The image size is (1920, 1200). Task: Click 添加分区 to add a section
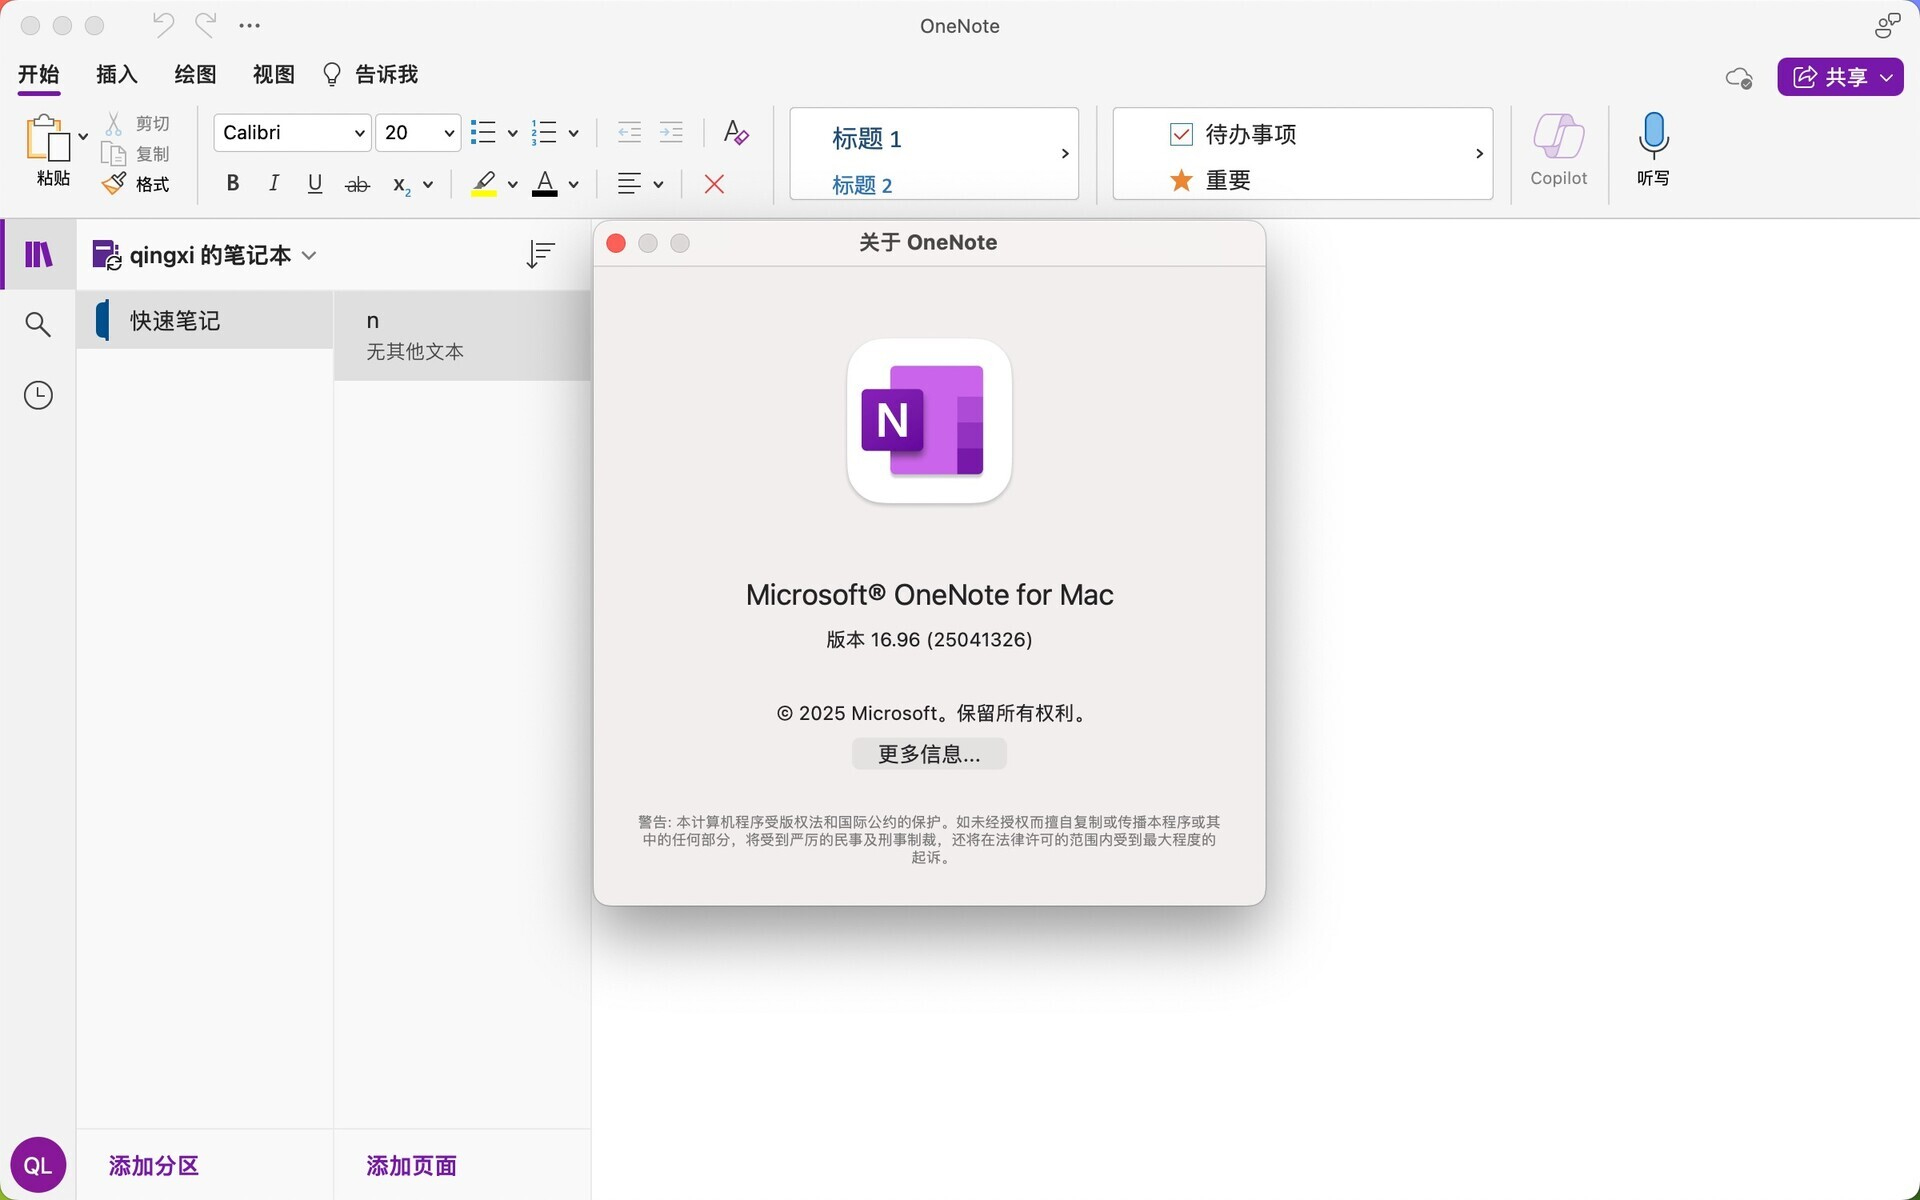[154, 1165]
